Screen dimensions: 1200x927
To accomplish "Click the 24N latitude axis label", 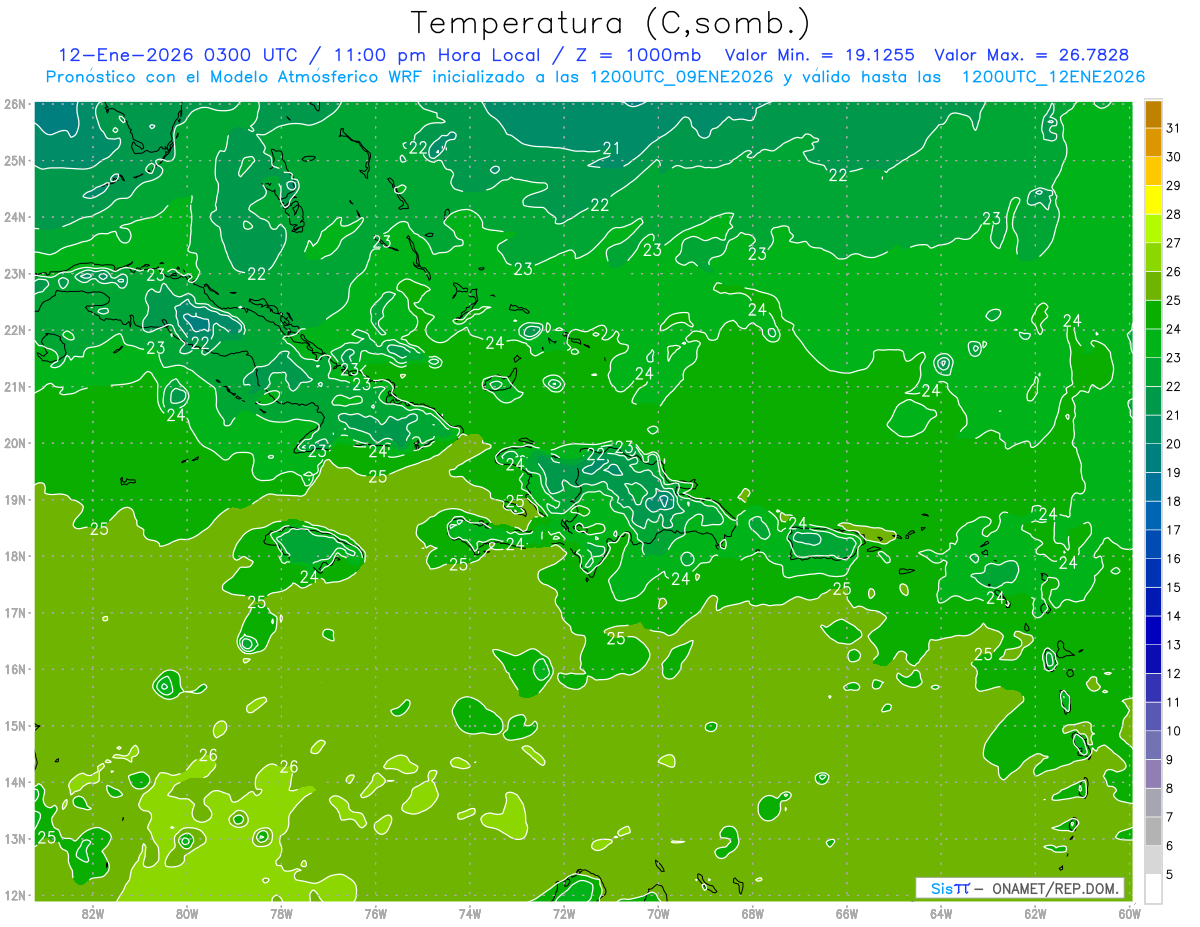I will coord(14,217).
